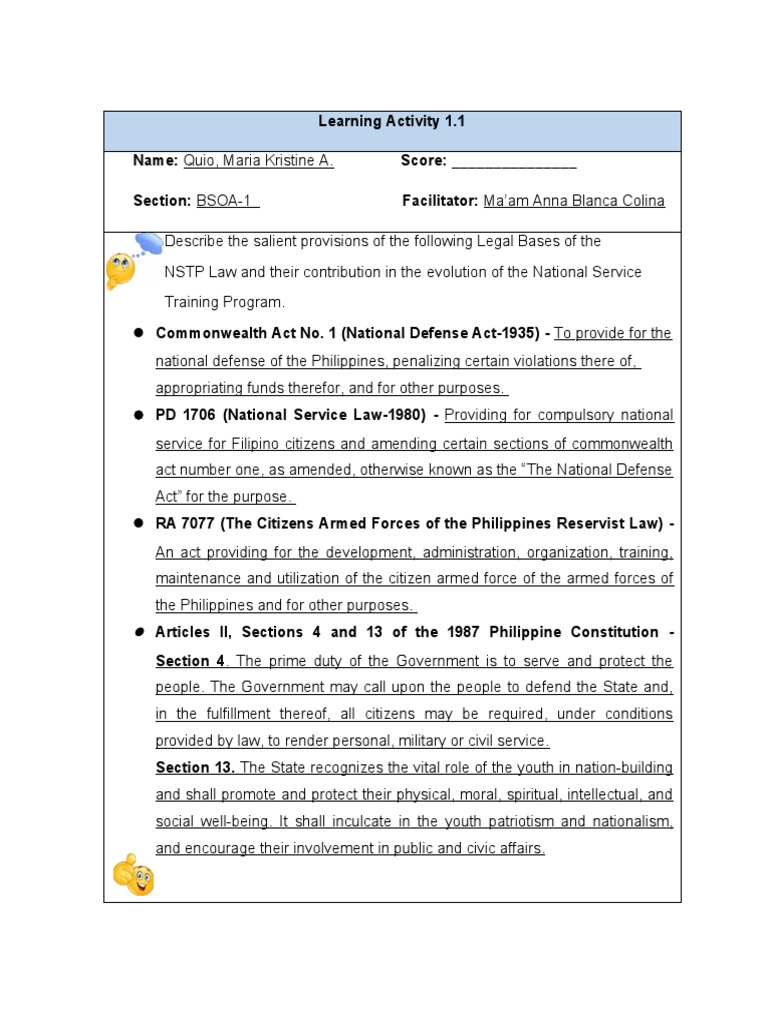768x1024 pixels.
Task: Click 'NSTP Law and their contribution' line
Action: tap(403, 272)
